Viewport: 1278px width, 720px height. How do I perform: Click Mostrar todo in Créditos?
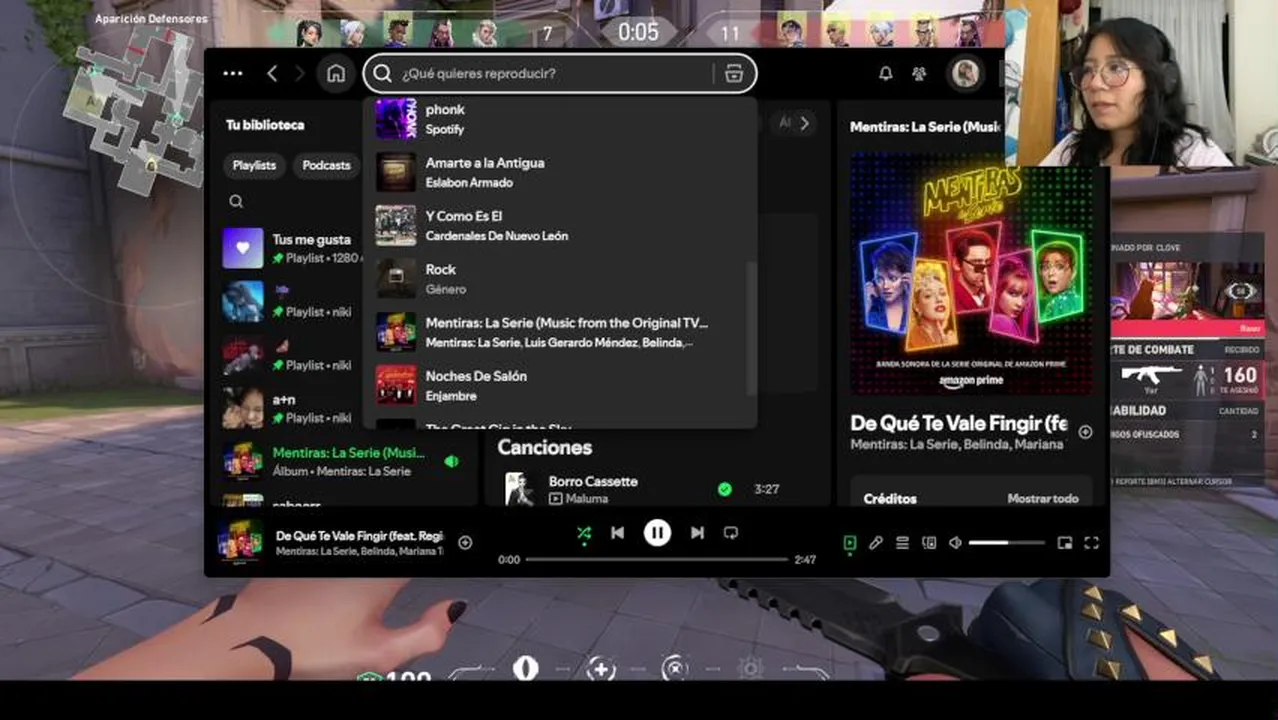[1043, 498]
